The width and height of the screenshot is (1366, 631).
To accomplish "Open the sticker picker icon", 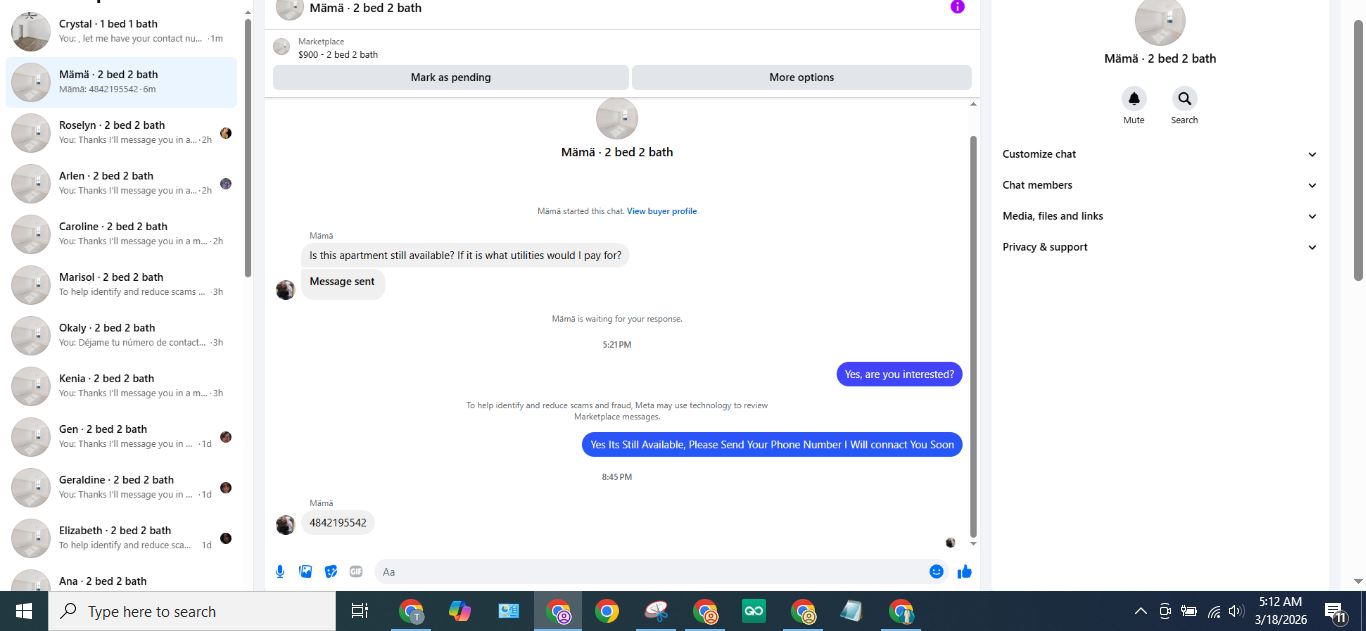I will (x=331, y=572).
